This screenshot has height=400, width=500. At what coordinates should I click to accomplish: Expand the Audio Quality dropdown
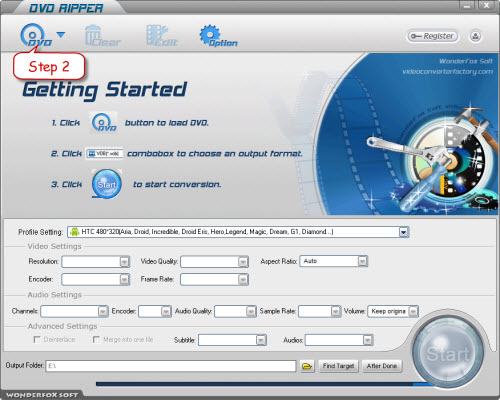pos(251,311)
